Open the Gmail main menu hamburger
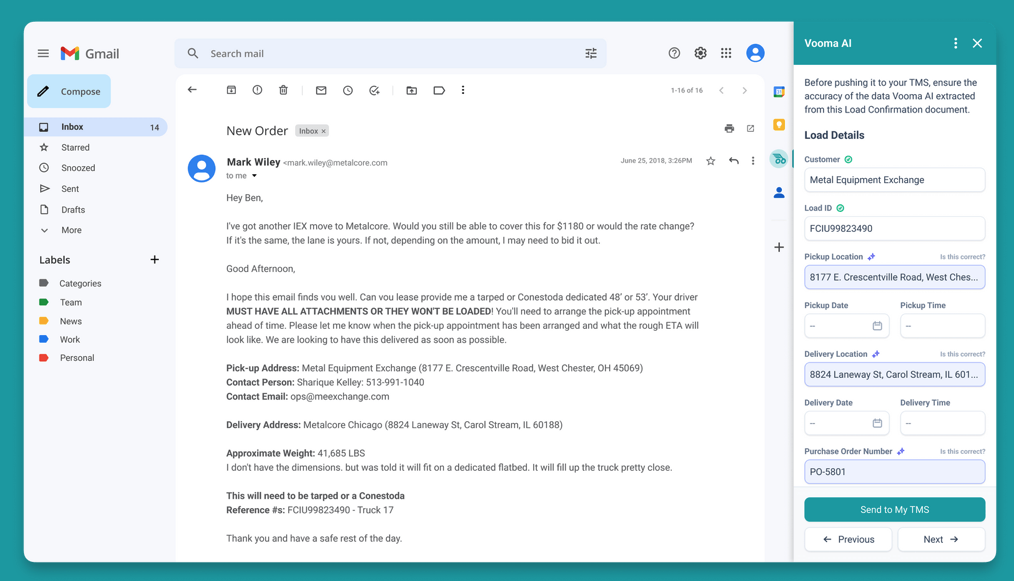 43,54
